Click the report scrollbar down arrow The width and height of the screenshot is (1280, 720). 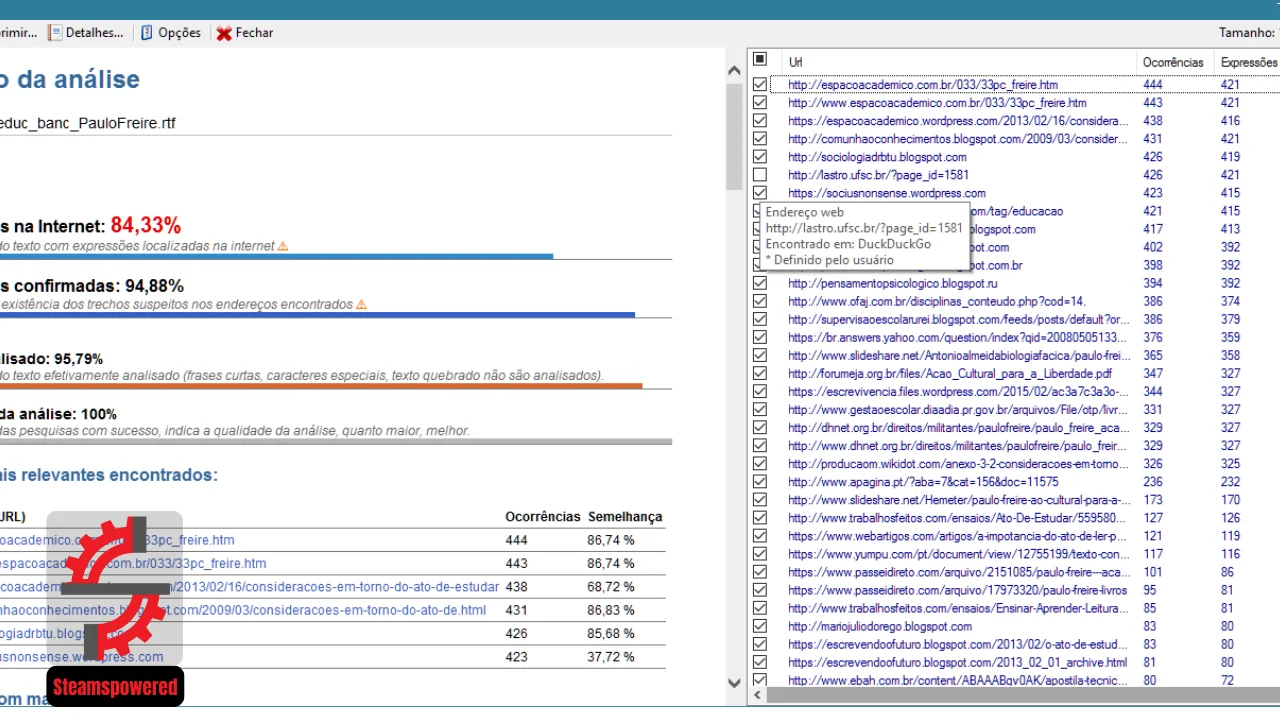click(734, 683)
